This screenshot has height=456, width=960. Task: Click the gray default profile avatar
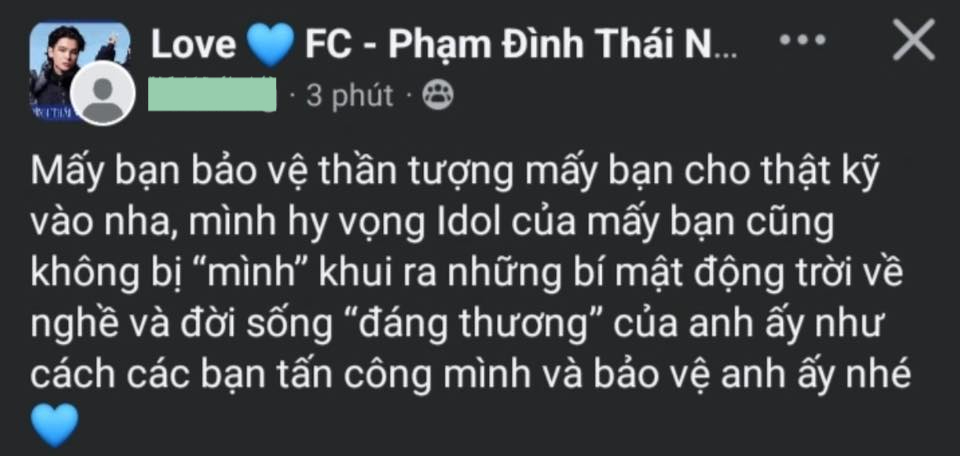pos(104,94)
